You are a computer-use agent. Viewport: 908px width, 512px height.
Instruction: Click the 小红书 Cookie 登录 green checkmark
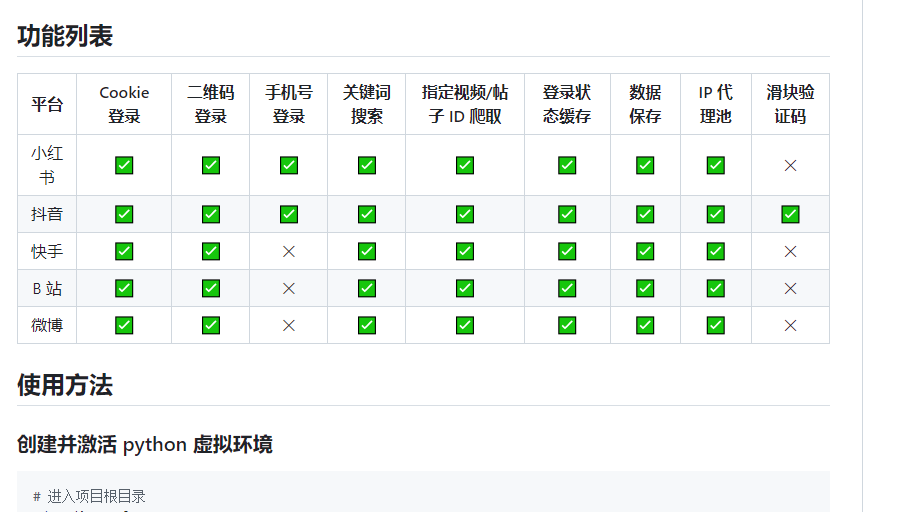click(124, 165)
